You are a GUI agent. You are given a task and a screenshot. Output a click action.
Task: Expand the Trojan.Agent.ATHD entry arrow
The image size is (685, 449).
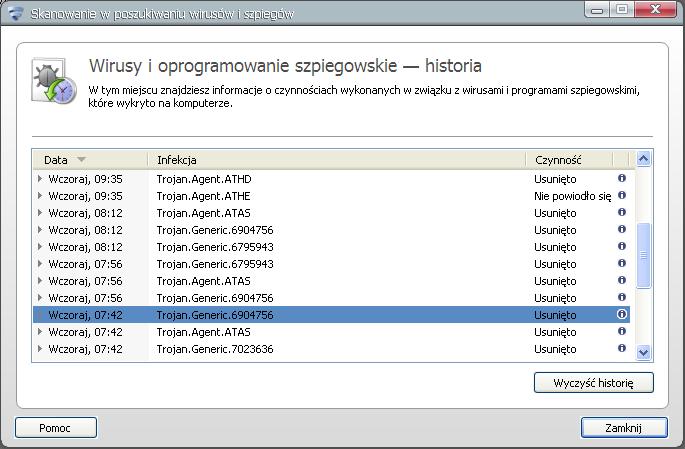point(40,179)
